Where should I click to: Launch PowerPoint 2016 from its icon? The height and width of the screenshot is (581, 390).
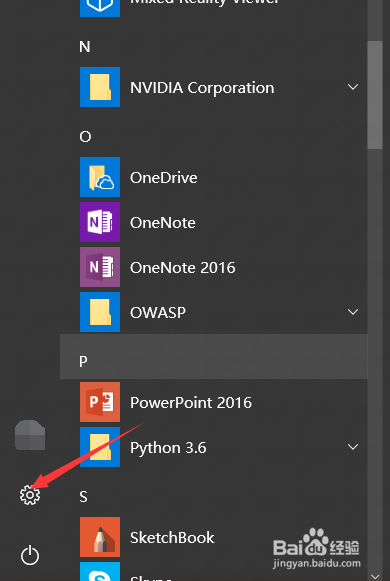click(x=100, y=402)
